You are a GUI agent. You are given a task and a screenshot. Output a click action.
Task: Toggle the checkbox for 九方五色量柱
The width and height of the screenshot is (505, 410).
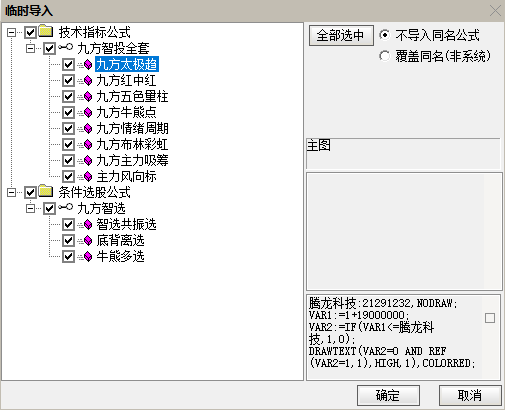tap(68, 96)
